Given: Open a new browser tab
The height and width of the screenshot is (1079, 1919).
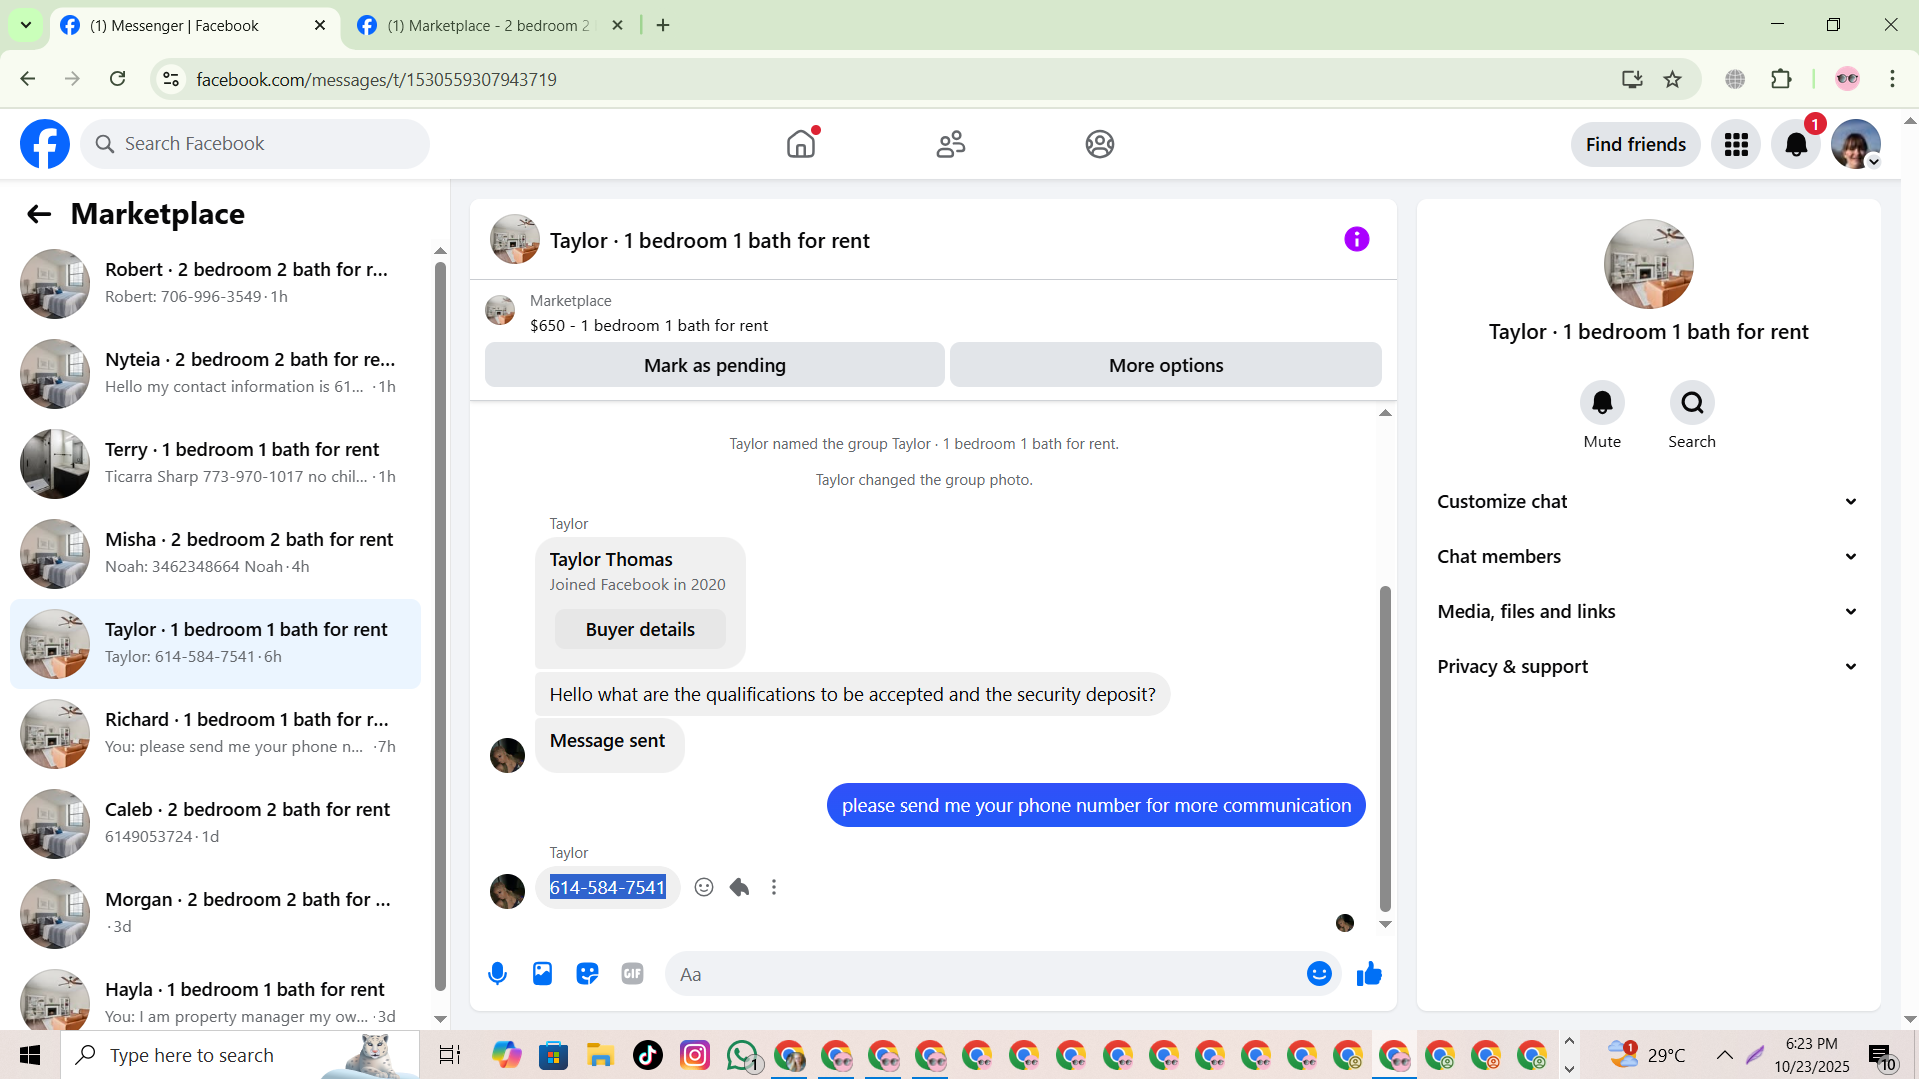Looking at the screenshot, I should point(663,26).
